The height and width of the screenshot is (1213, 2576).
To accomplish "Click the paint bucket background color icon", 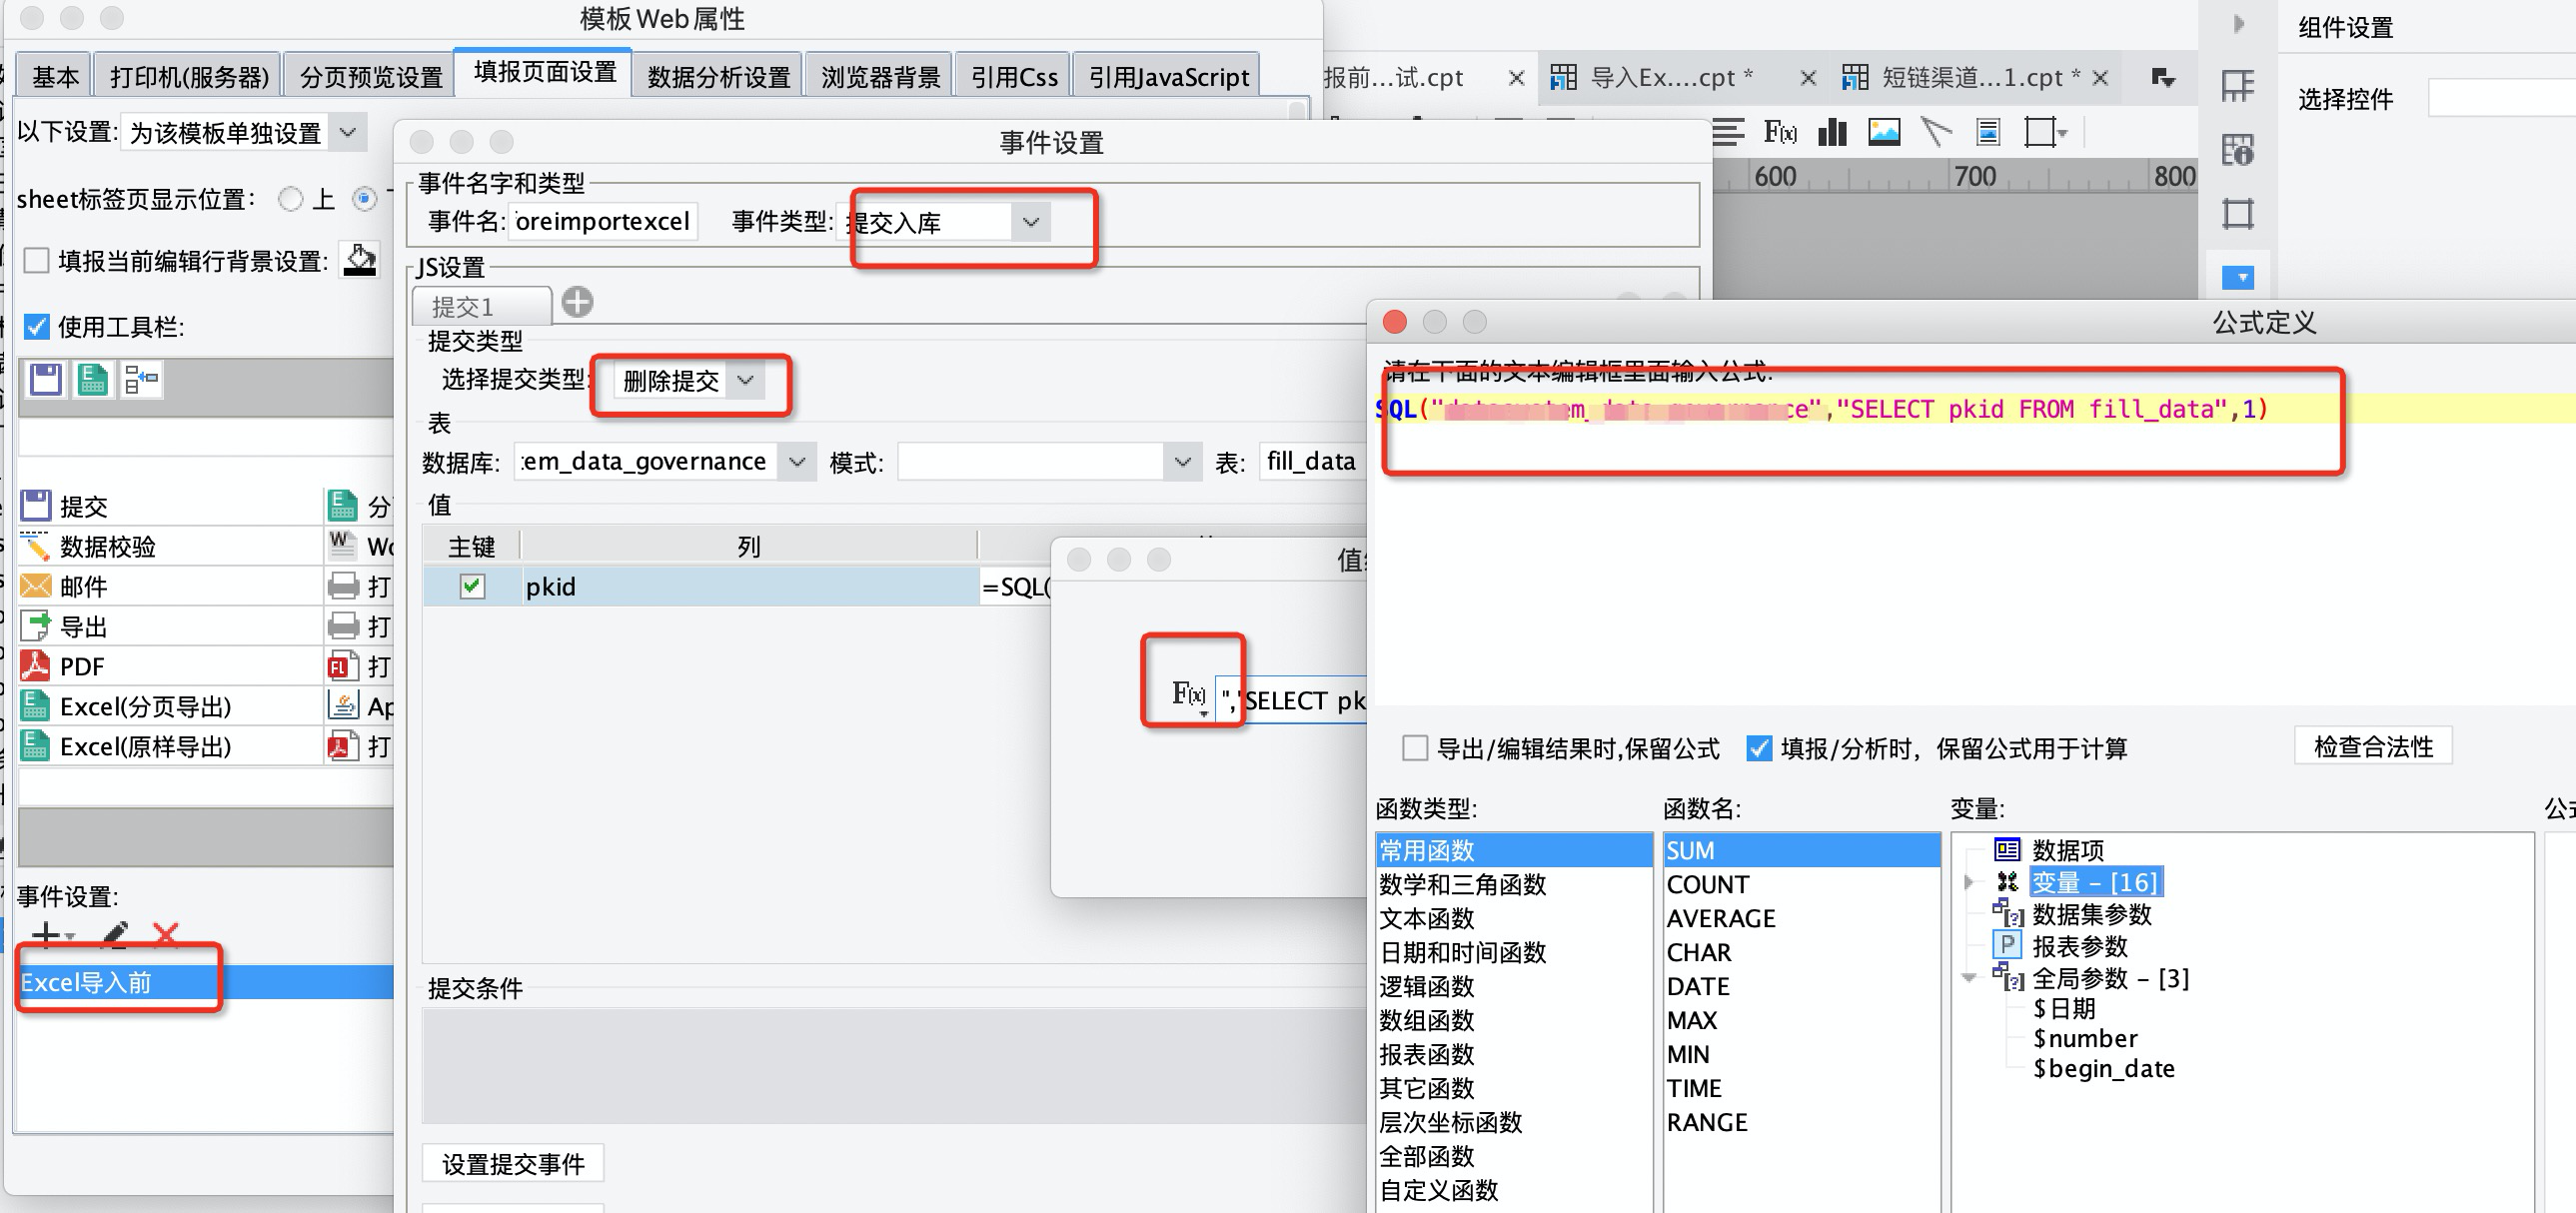I will (360, 260).
